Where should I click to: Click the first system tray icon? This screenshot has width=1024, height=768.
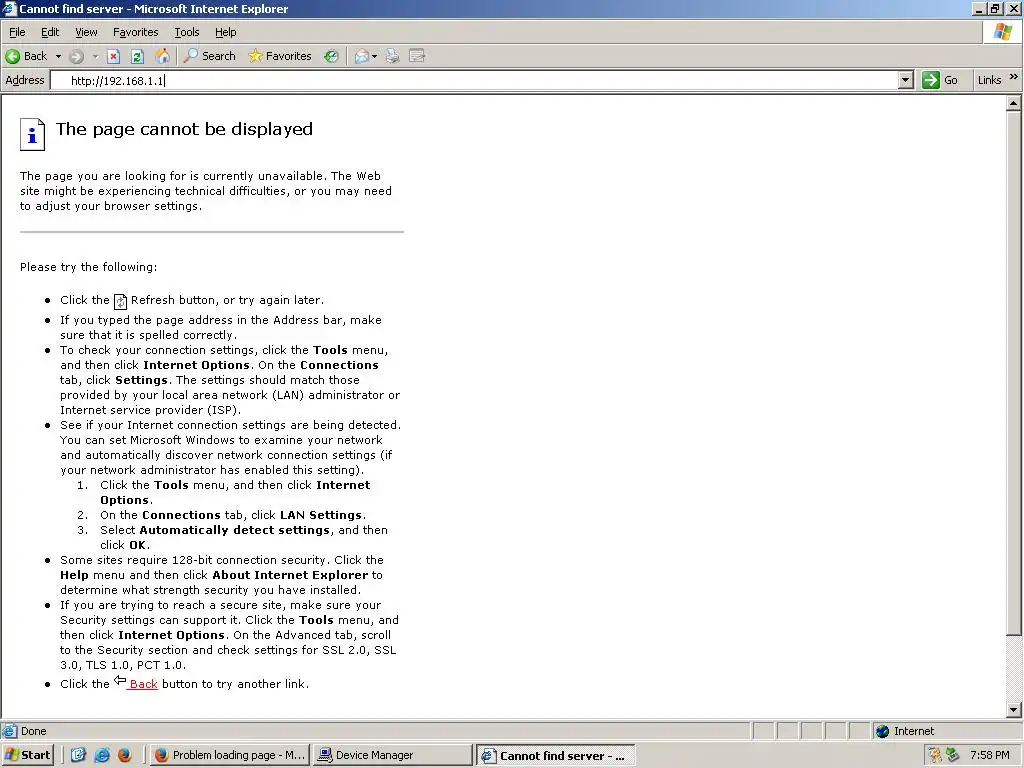[x=935, y=755]
